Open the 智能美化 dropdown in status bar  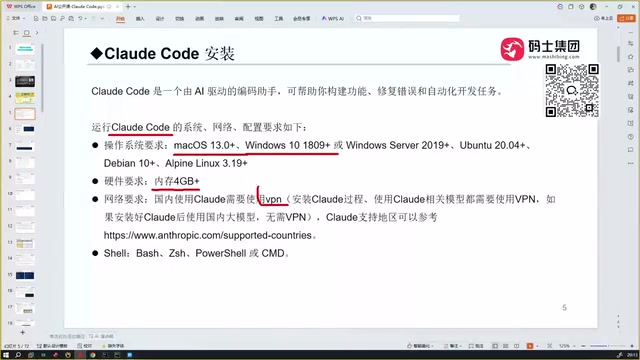point(420,346)
